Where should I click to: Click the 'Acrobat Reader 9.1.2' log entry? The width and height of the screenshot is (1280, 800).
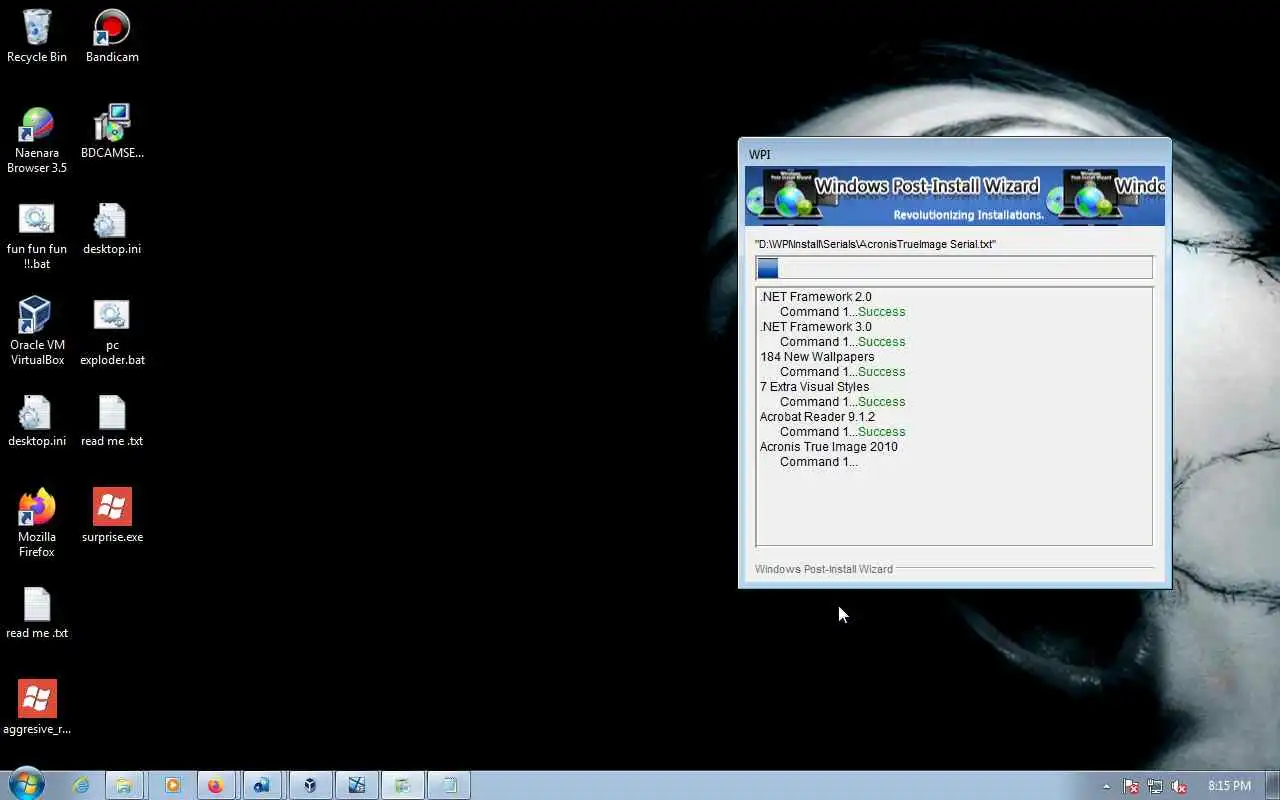(x=817, y=417)
